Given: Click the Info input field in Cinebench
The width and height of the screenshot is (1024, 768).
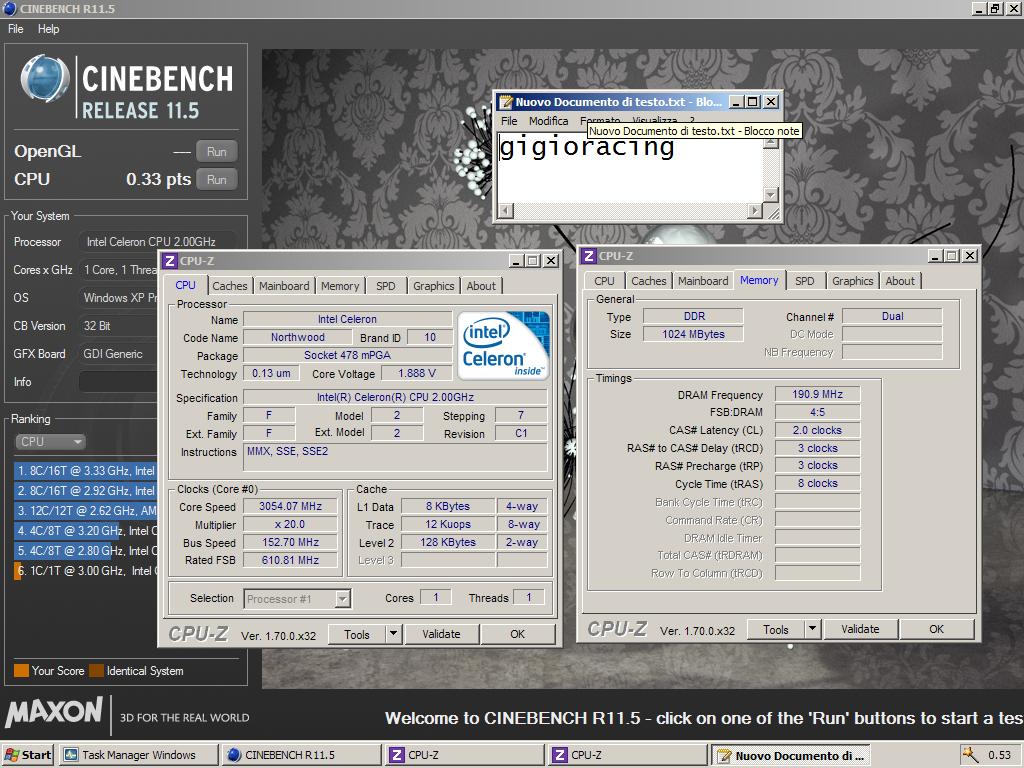Looking at the screenshot, I should coord(118,382).
